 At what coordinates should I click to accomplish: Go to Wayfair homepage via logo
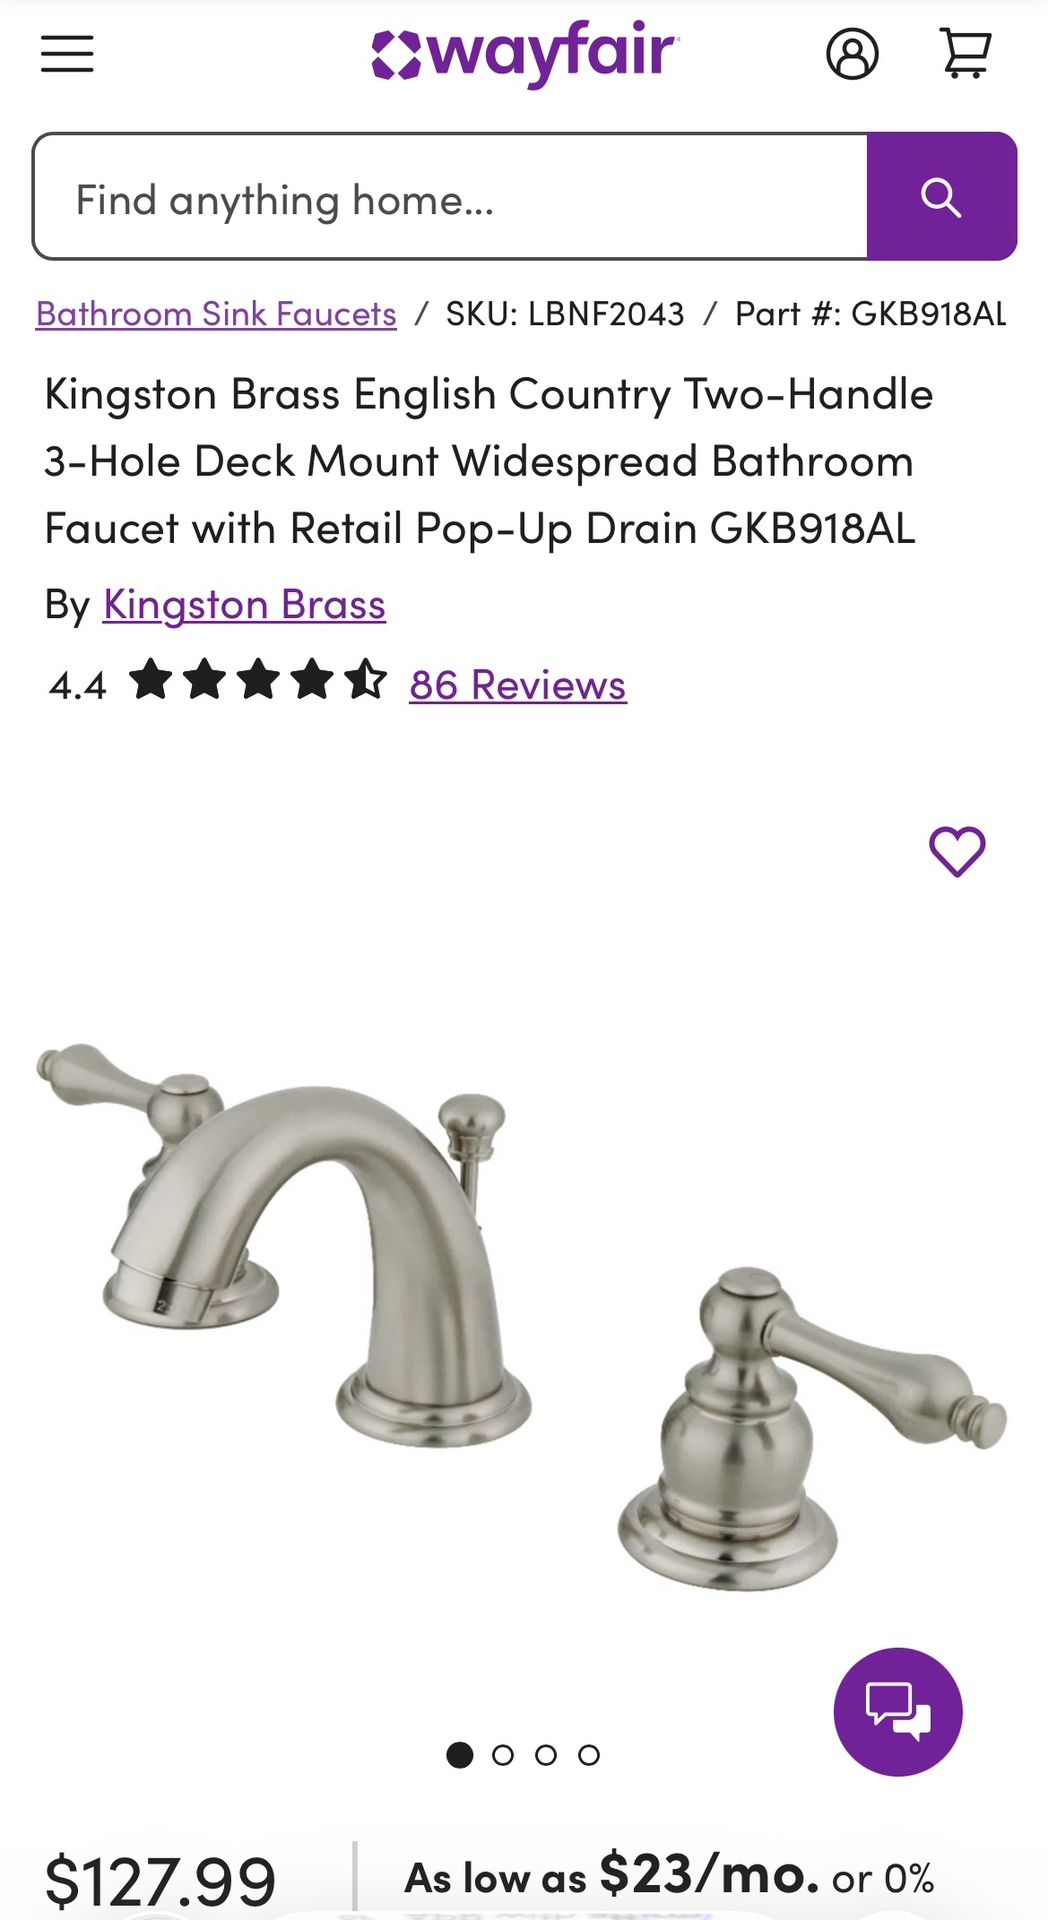point(525,54)
